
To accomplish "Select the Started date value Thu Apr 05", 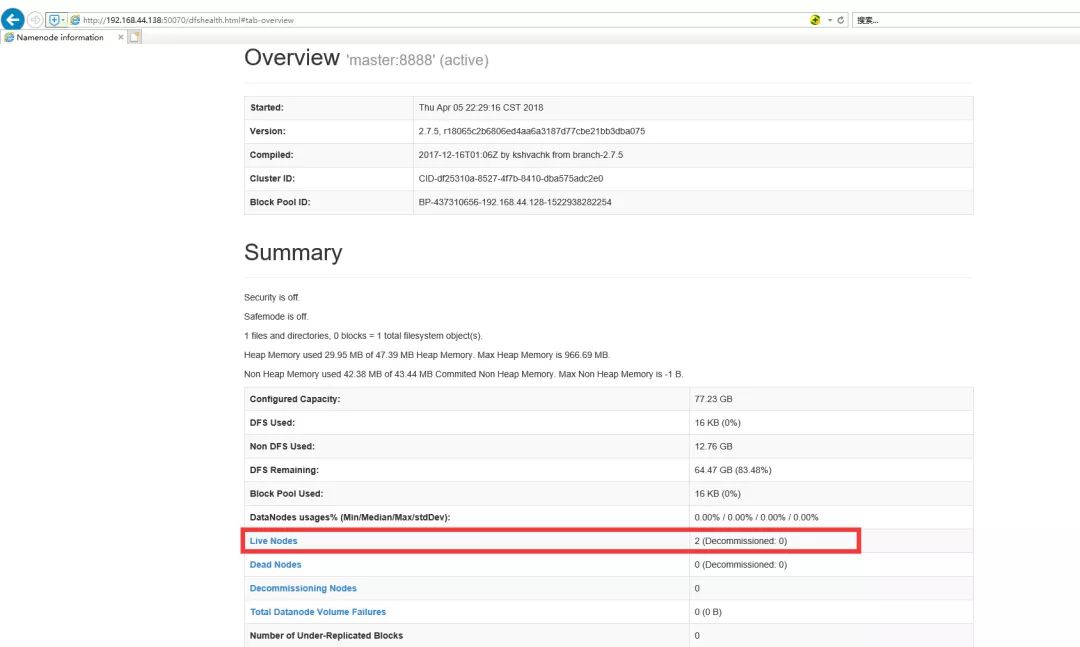I will [481, 107].
